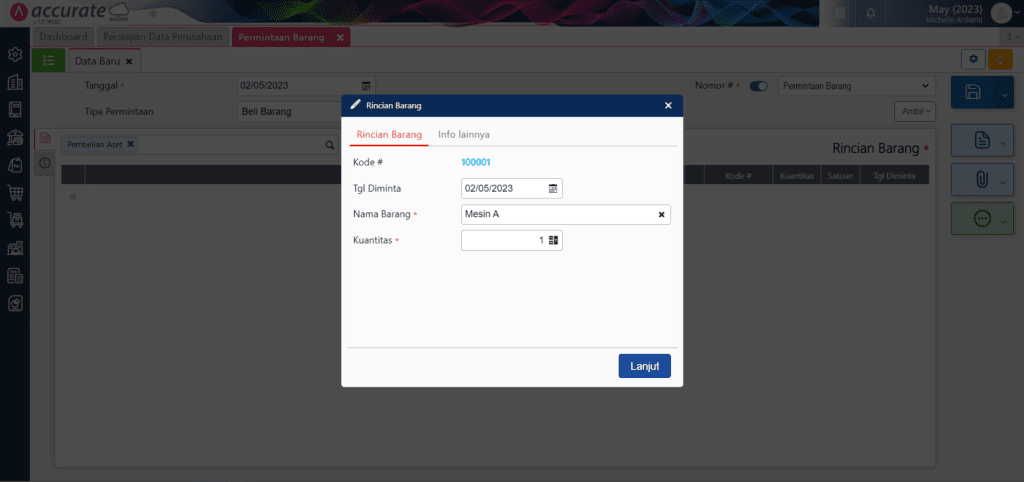The height and width of the screenshot is (482, 1024).
Task: Click the green list view icon
Action: coord(48,60)
